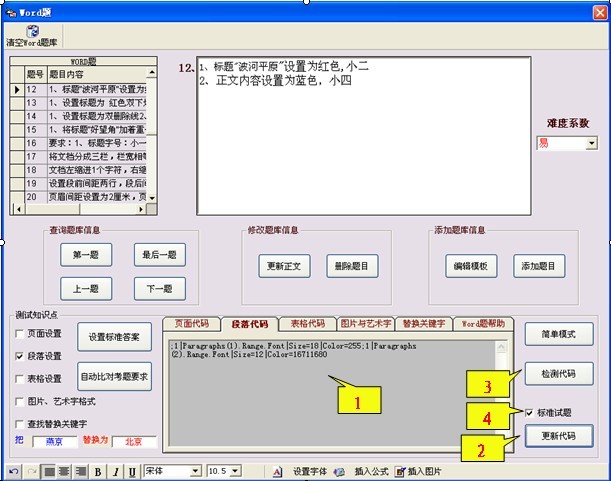
Task: Go to next question with 下一题
Action: tap(160, 289)
